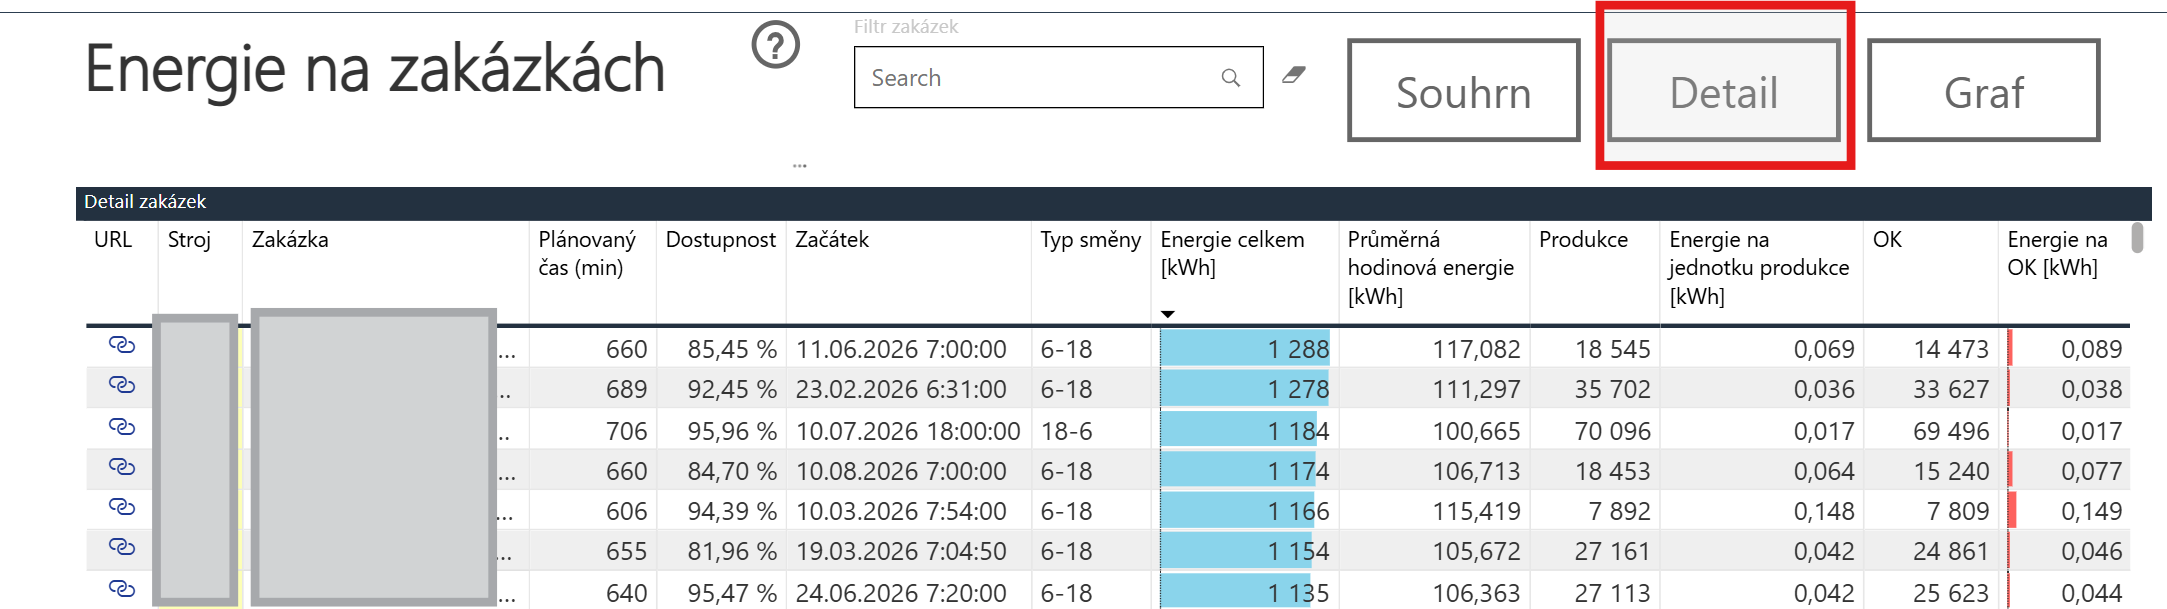The image size is (2167, 609).
Task: Focus the Filtr zakázek search field
Action: point(1058,77)
